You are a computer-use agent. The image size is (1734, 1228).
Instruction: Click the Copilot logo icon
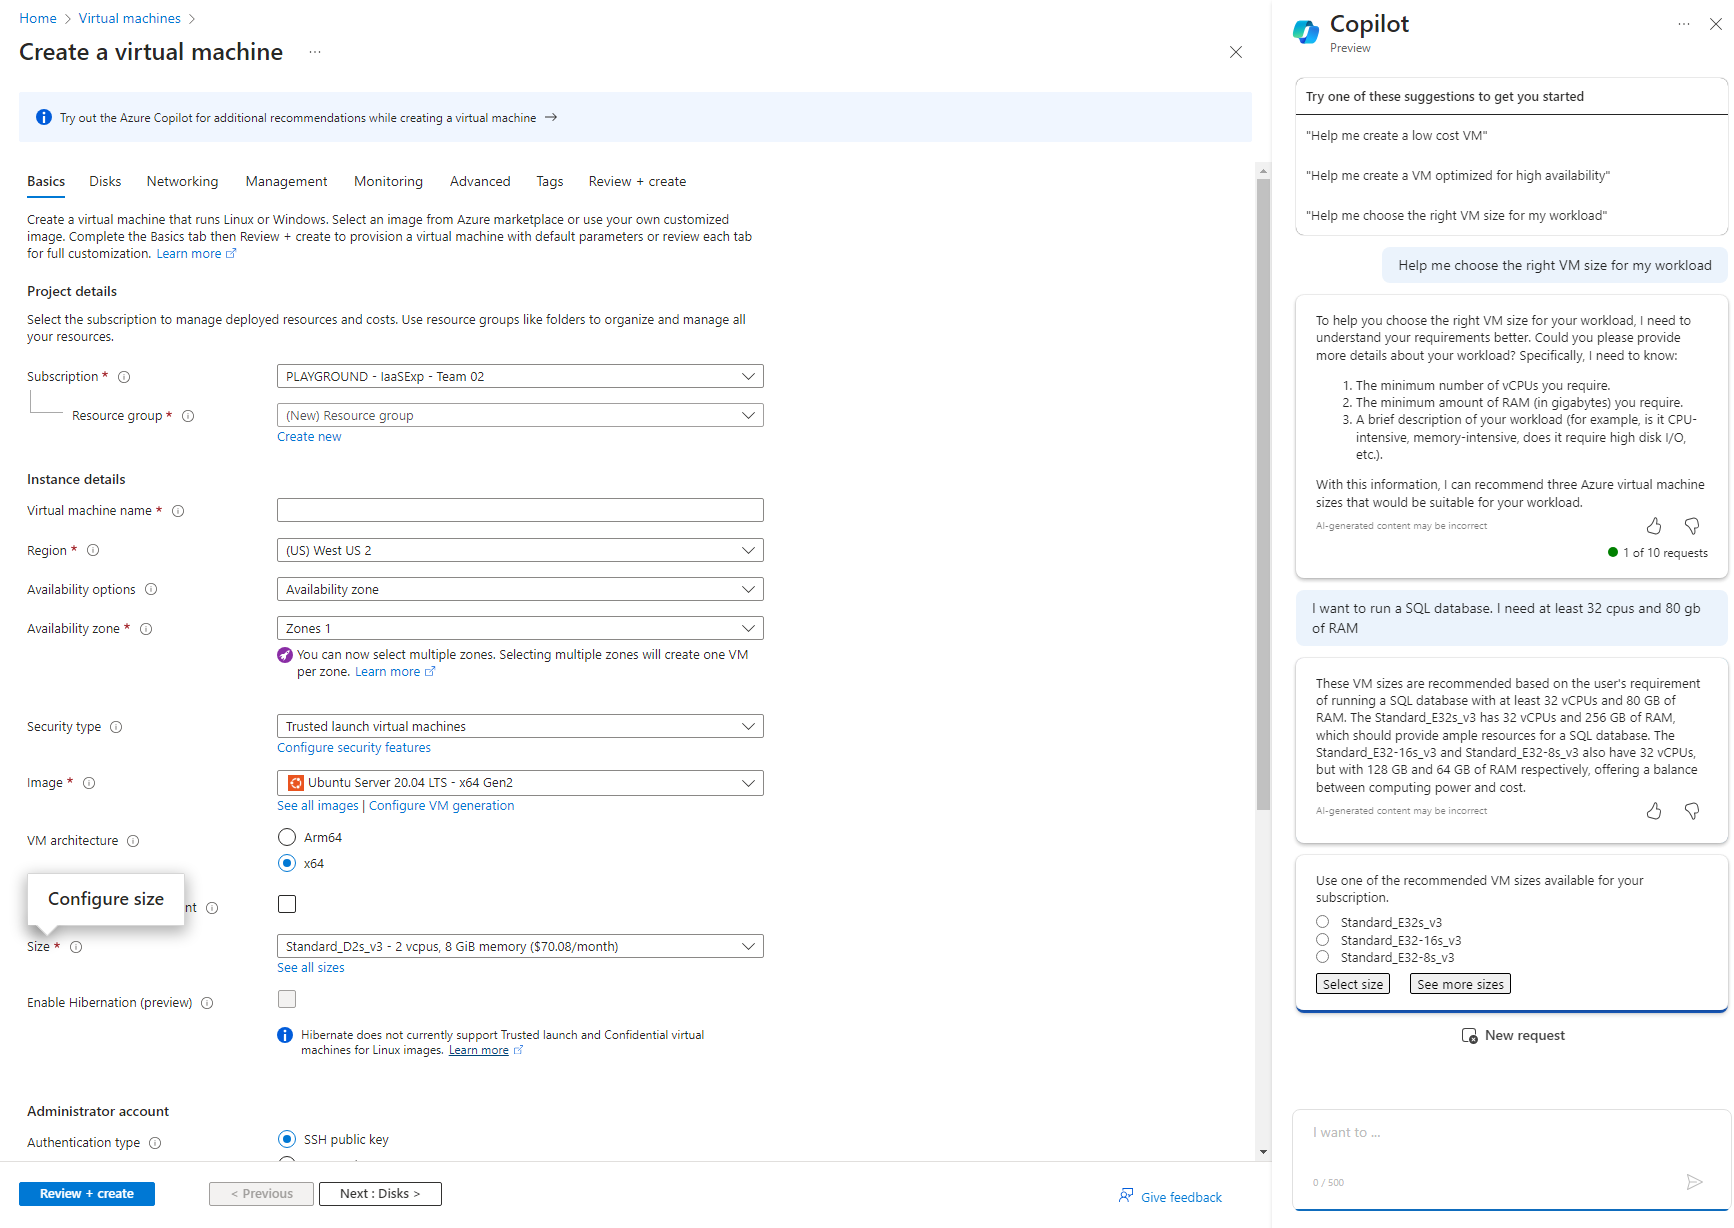[1306, 32]
